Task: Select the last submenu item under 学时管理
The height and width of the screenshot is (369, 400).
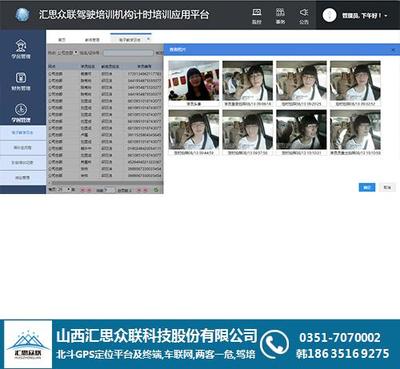Action: [23, 178]
